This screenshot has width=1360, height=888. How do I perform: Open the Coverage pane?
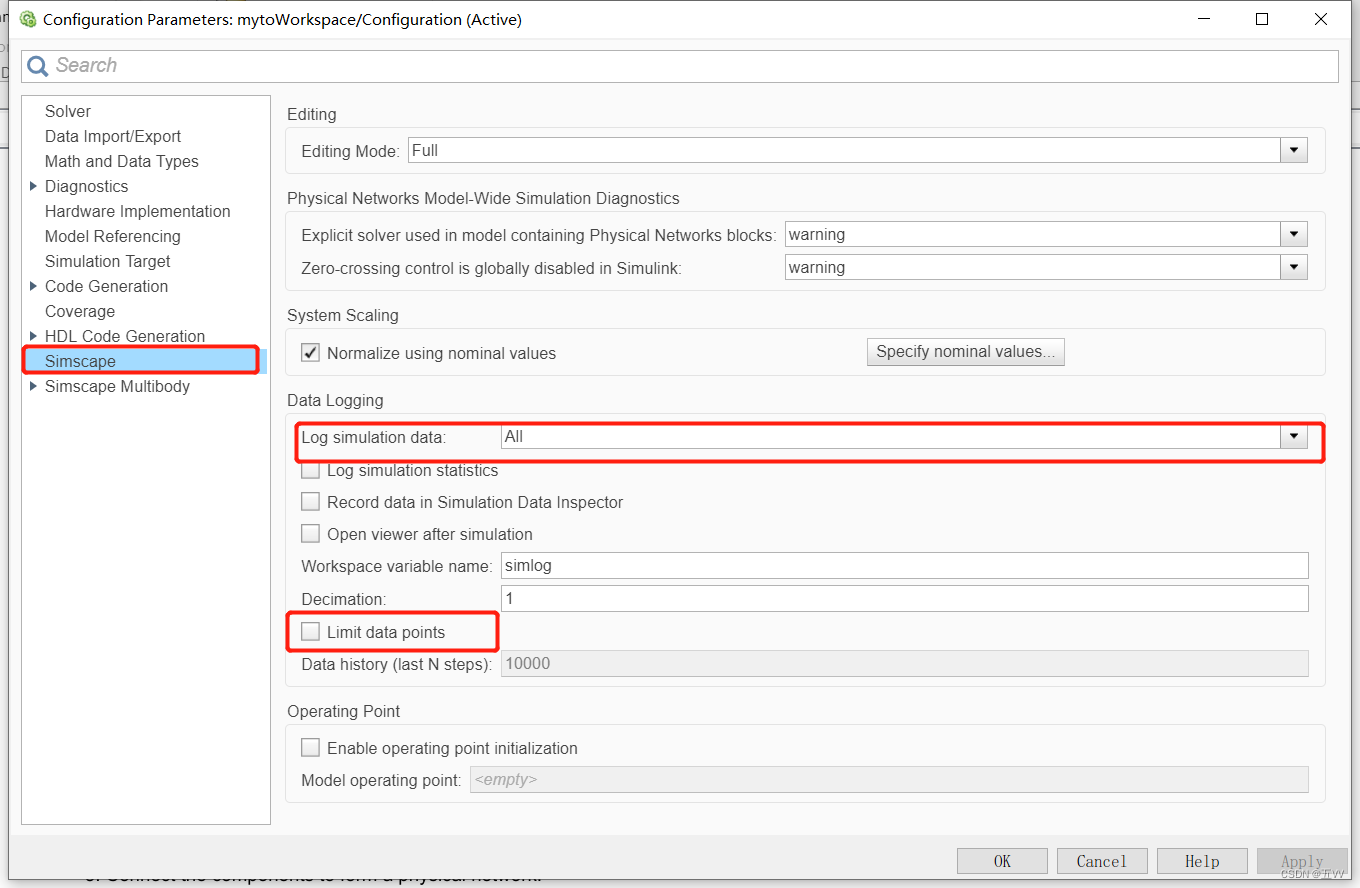tap(80, 311)
